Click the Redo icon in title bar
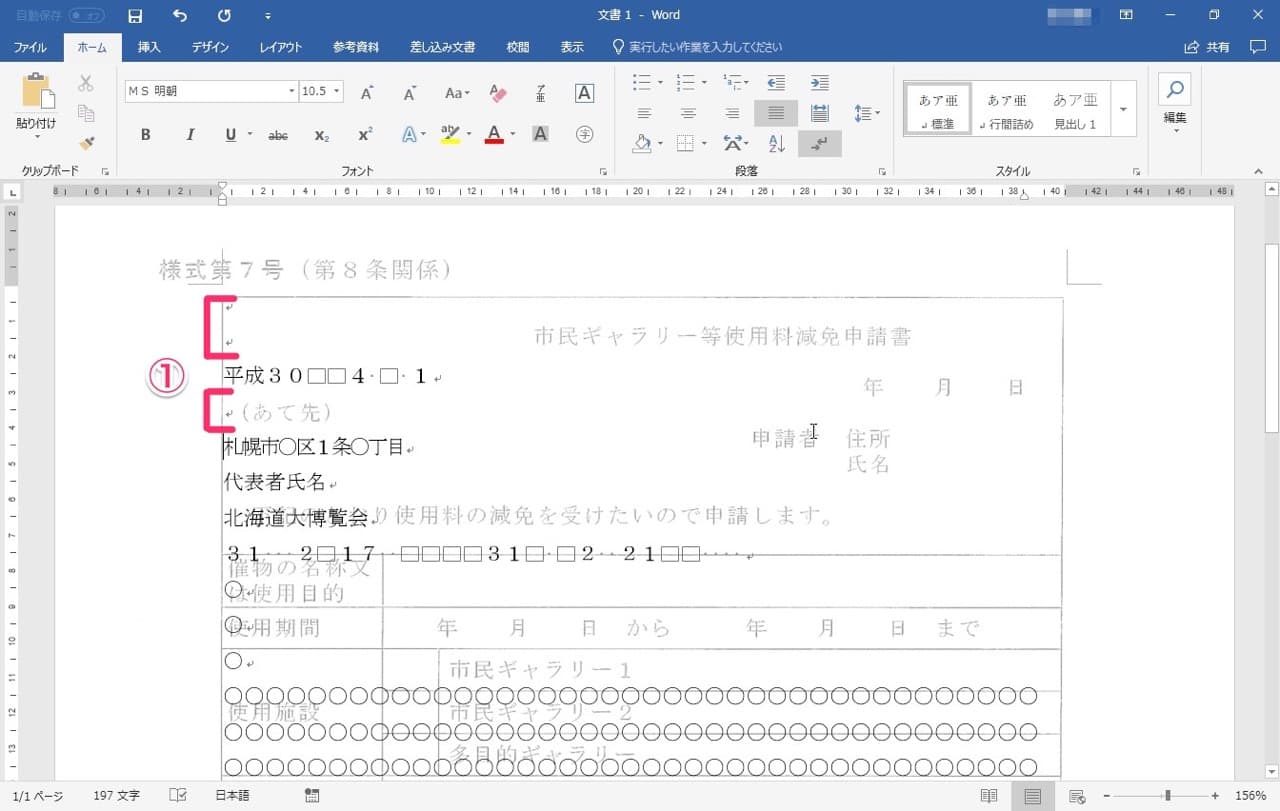 pyautogui.click(x=224, y=16)
